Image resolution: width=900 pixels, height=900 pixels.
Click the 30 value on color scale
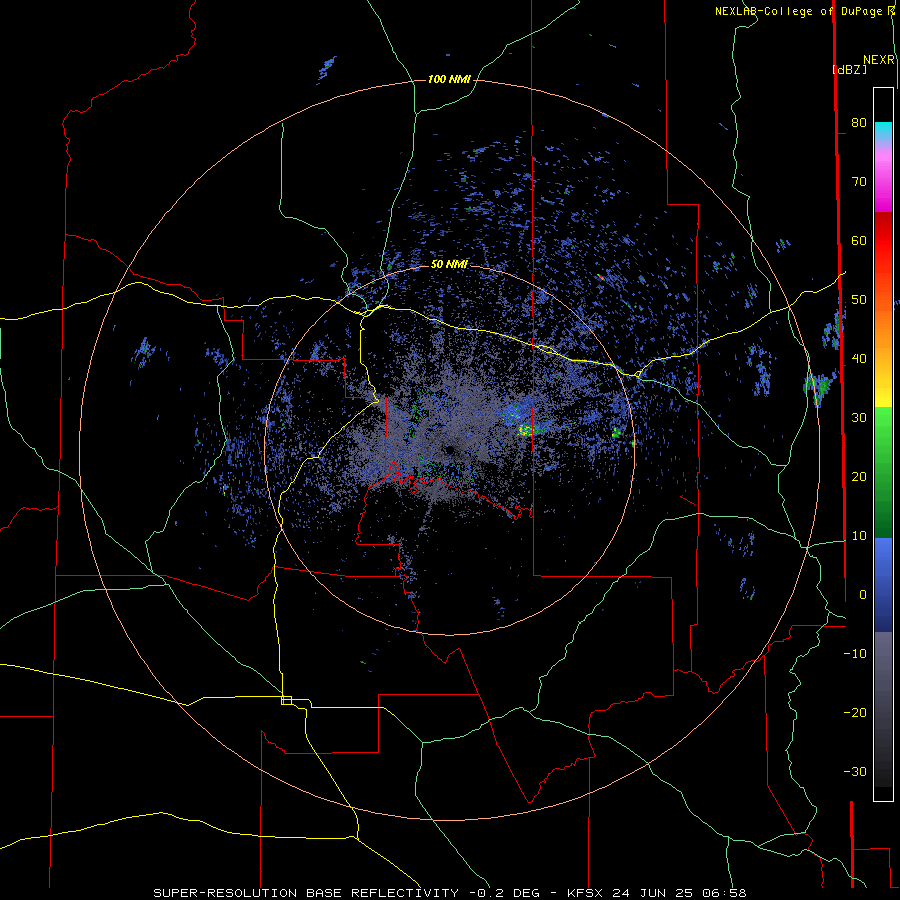pyautogui.click(x=859, y=418)
